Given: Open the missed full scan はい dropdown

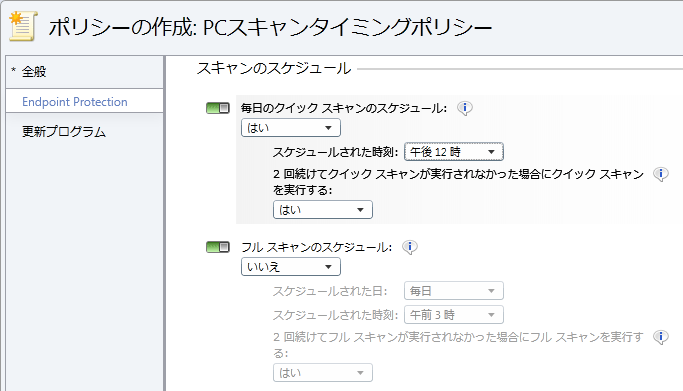Looking at the screenshot, I should (323, 373).
